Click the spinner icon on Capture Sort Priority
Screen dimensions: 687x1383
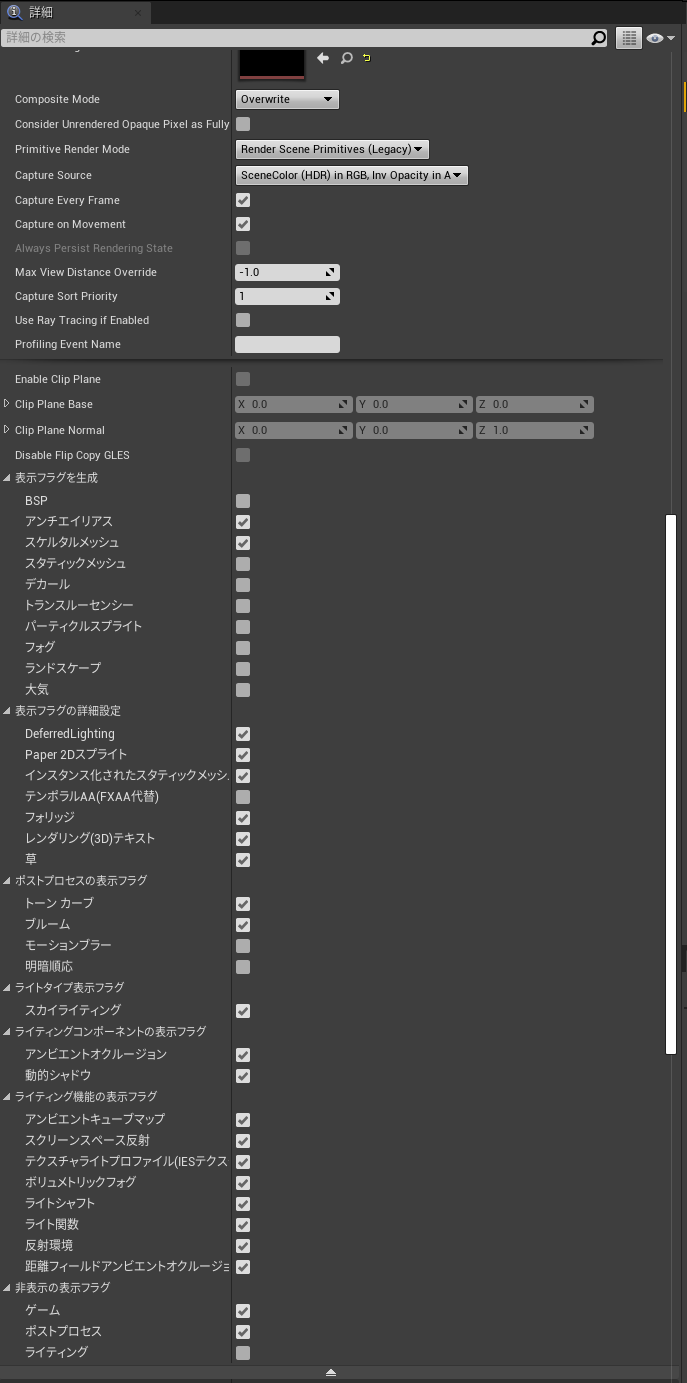[330, 296]
